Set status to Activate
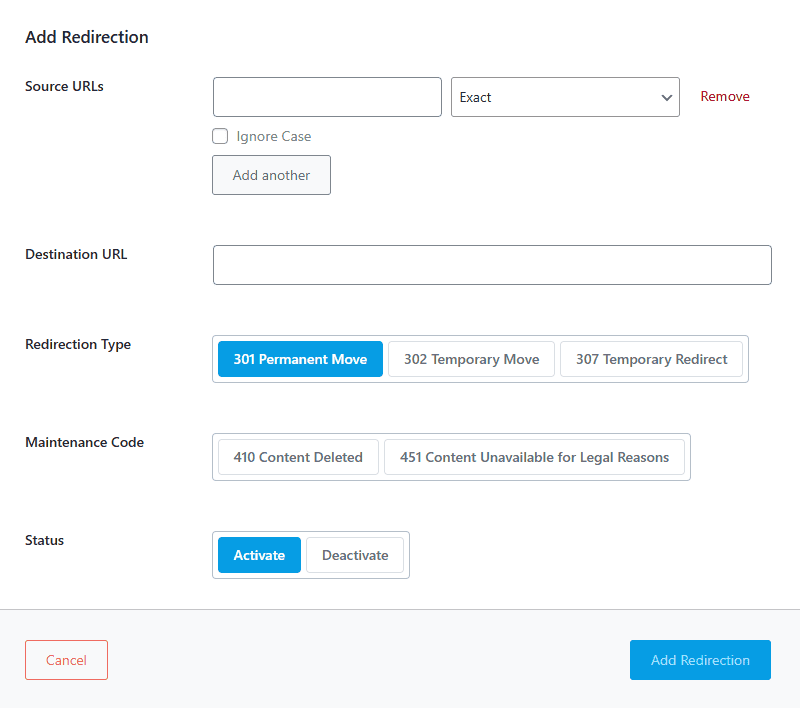 [259, 555]
